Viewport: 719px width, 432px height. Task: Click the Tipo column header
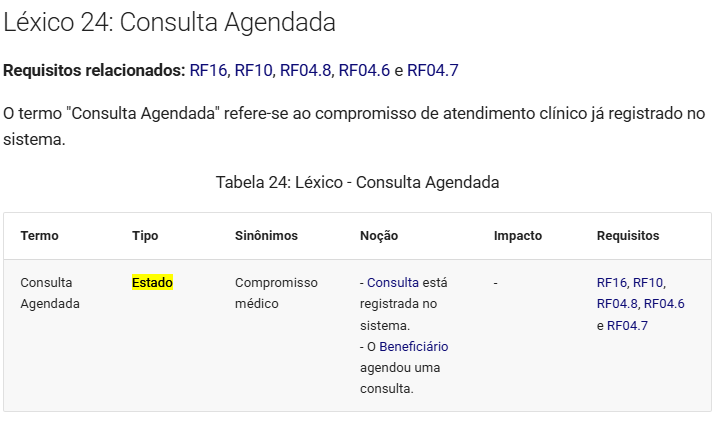coord(145,236)
